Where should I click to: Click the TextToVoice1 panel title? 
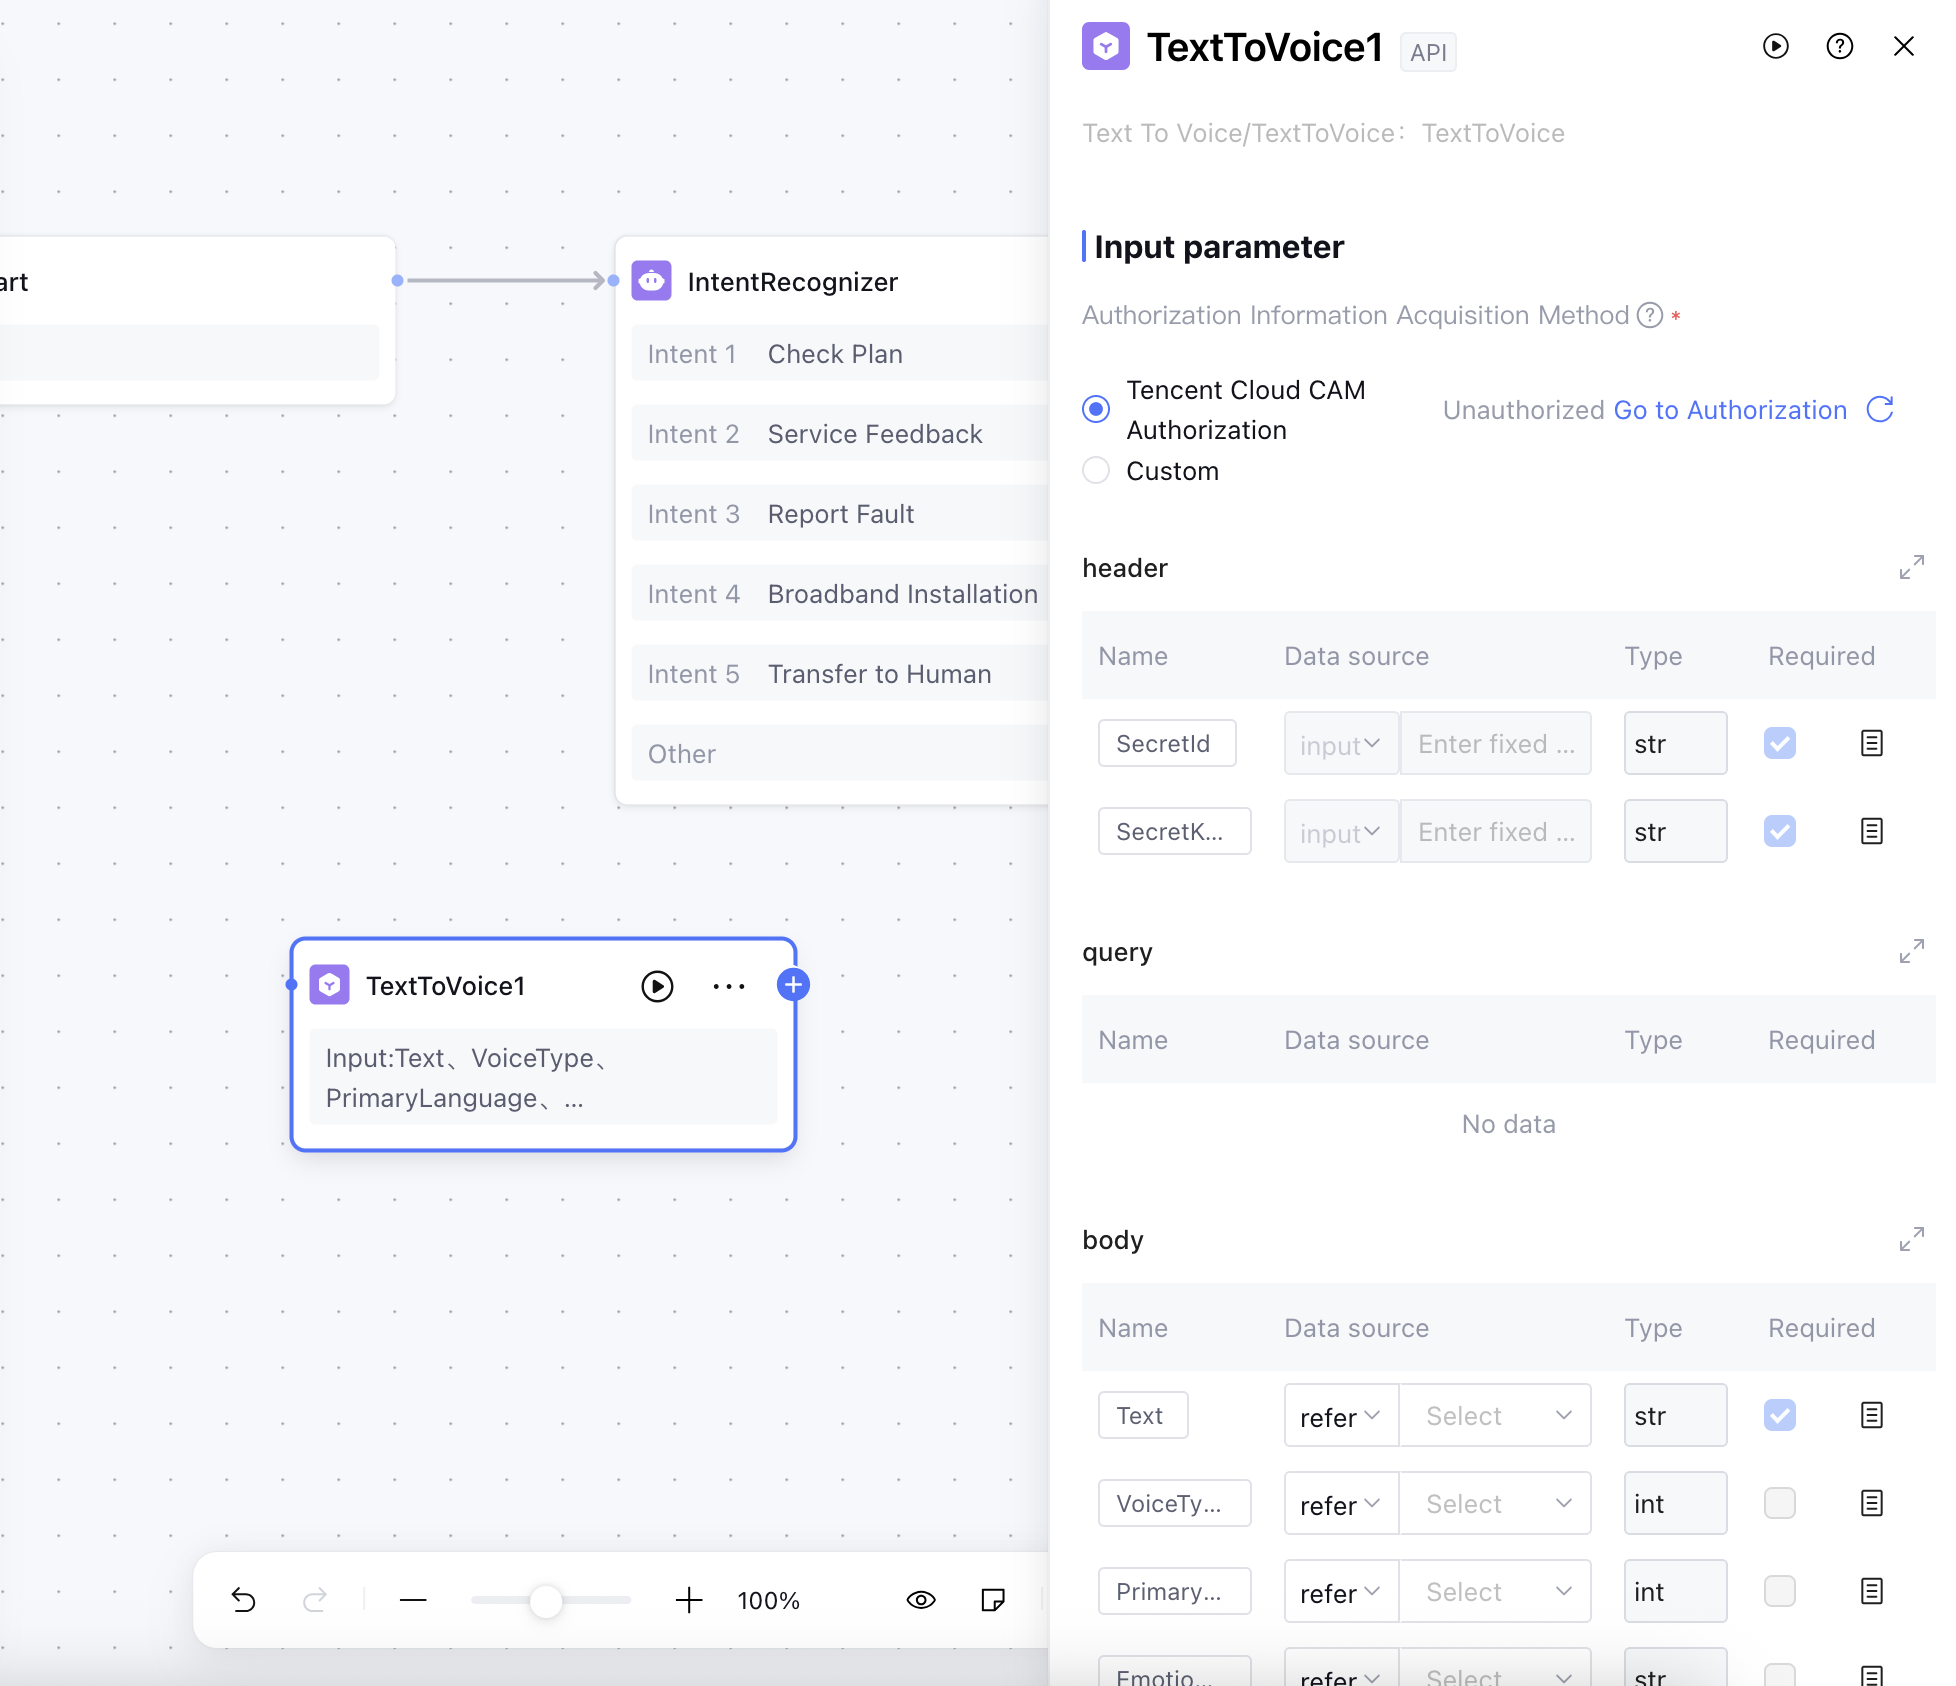pos(1264,47)
